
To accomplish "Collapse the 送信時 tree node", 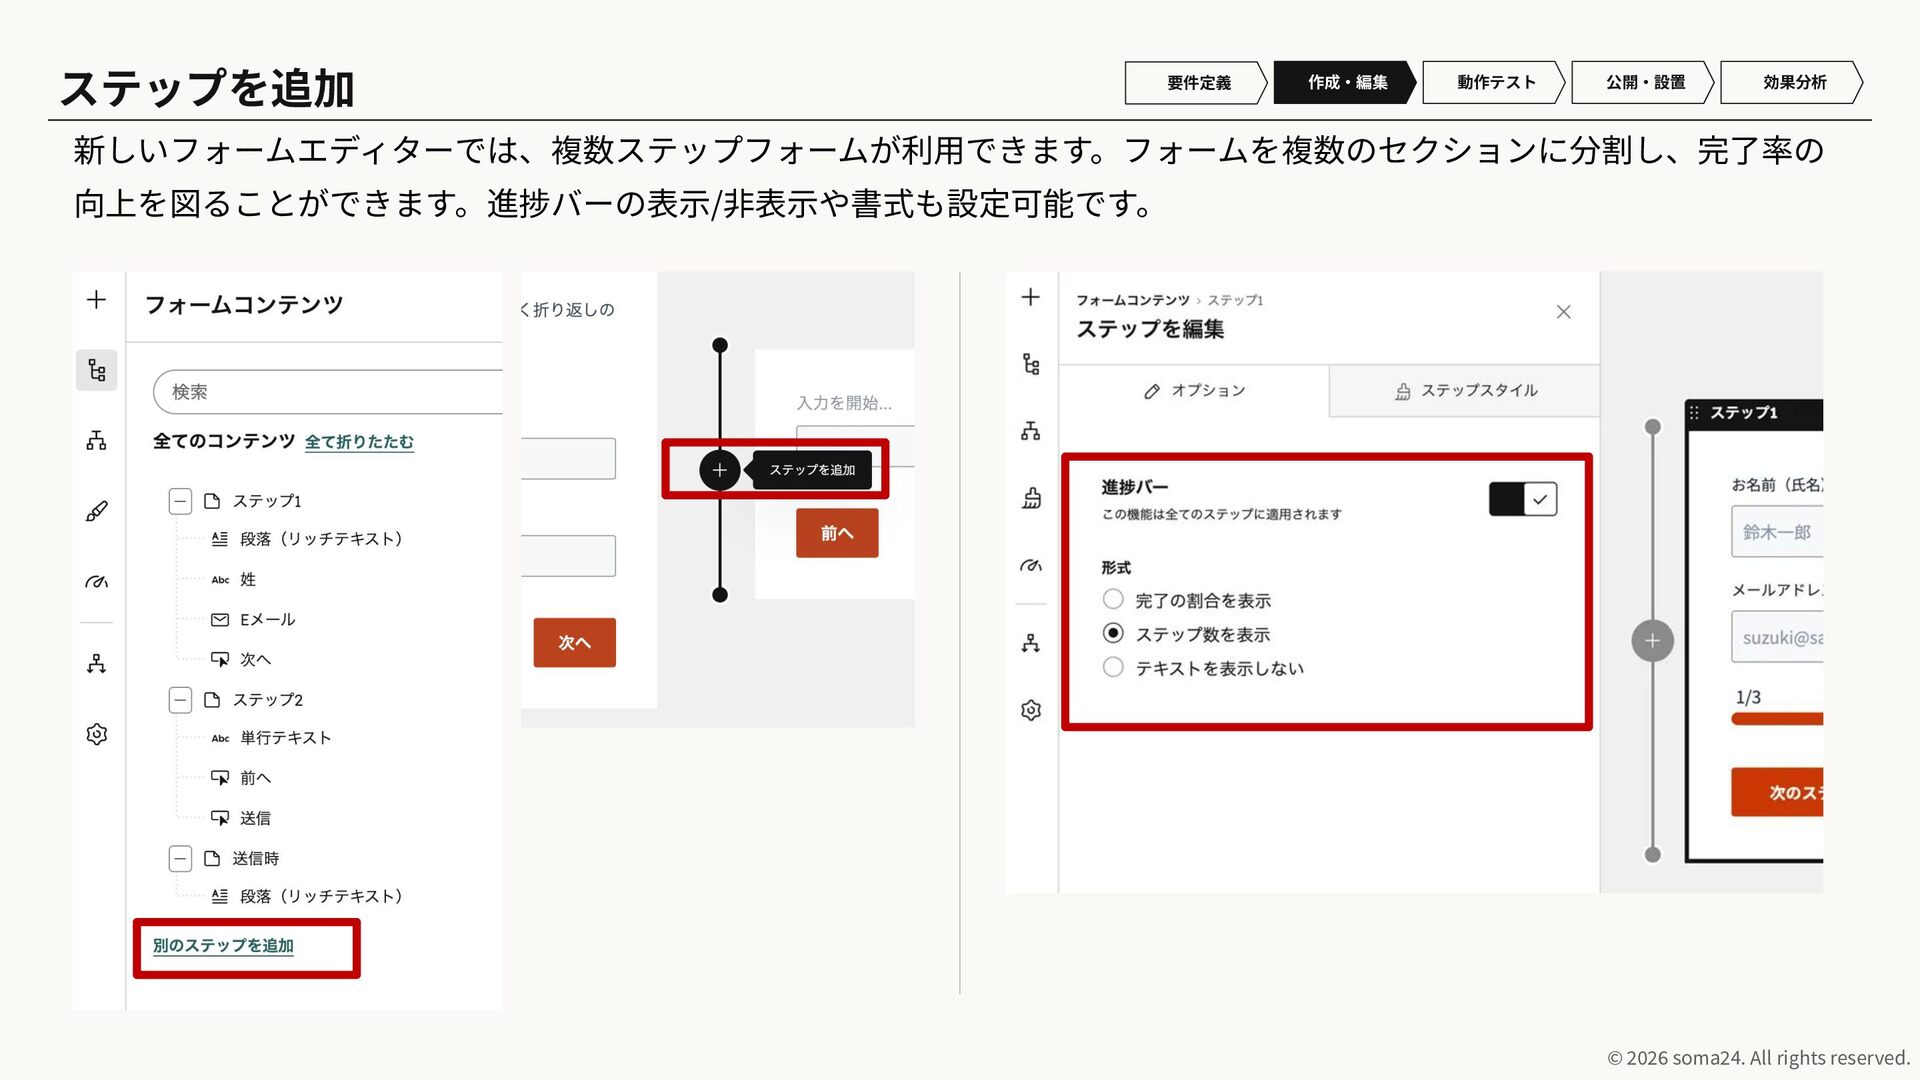I will click(x=180, y=859).
